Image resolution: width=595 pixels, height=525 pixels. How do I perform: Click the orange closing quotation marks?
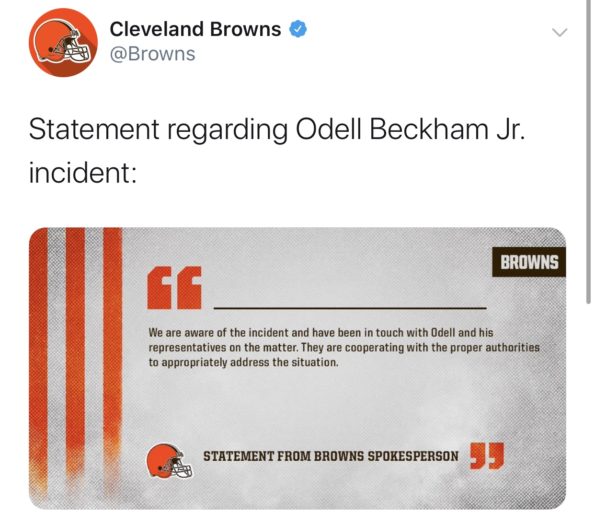coord(487,456)
